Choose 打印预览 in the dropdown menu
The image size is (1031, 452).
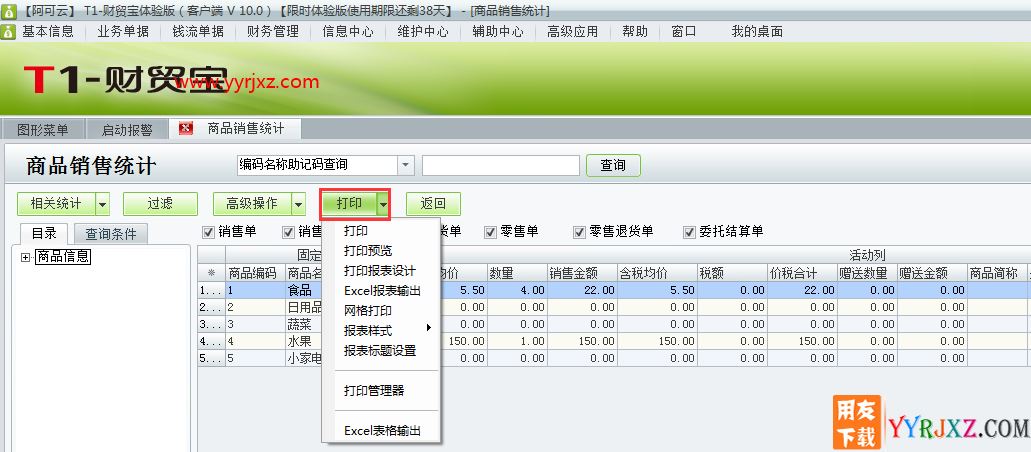pyautogui.click(x=368, y=251)
